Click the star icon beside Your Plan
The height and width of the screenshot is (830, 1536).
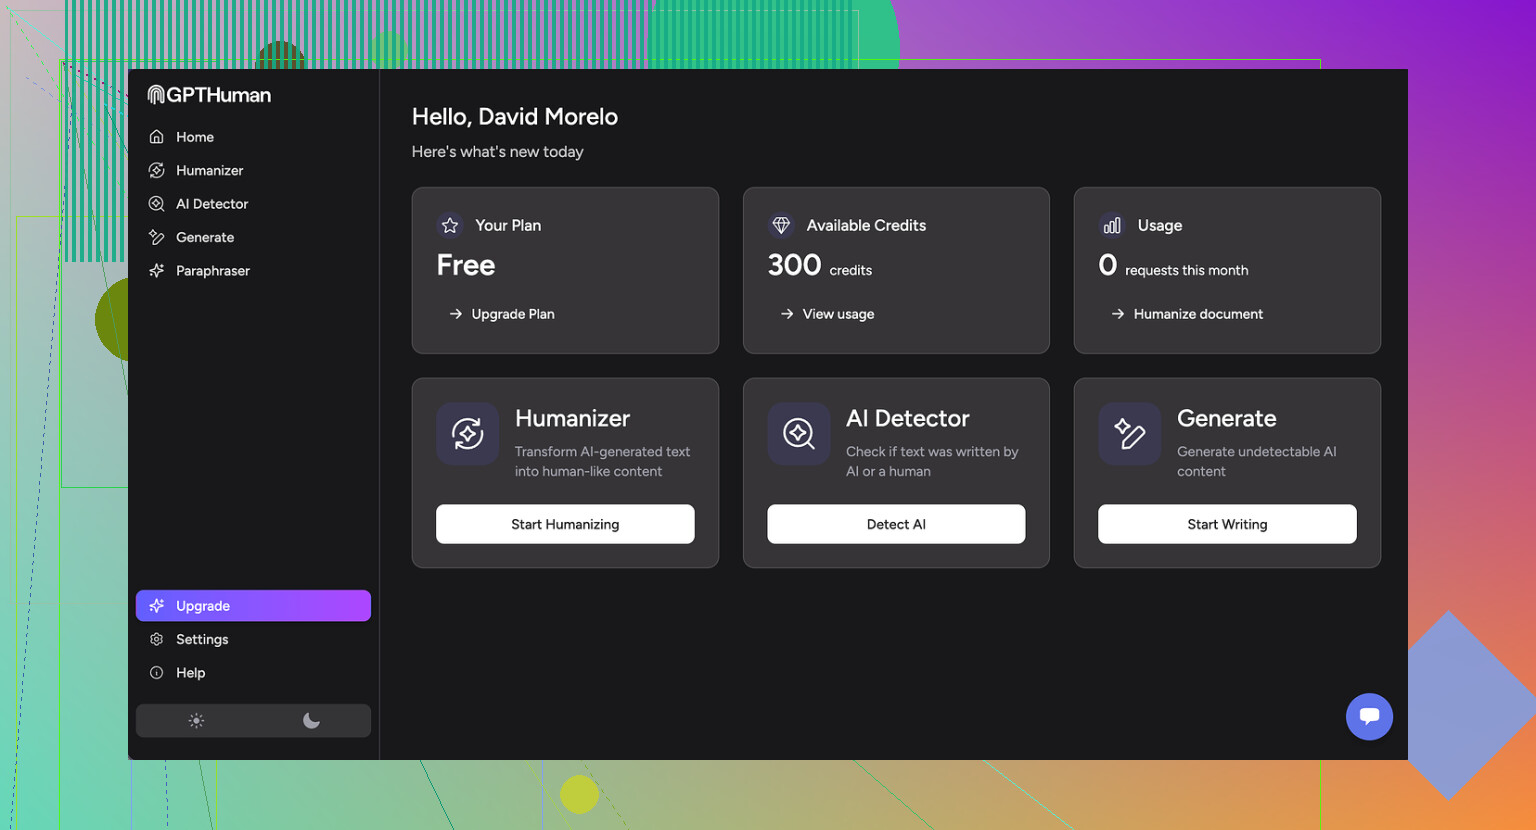[450, 226]
